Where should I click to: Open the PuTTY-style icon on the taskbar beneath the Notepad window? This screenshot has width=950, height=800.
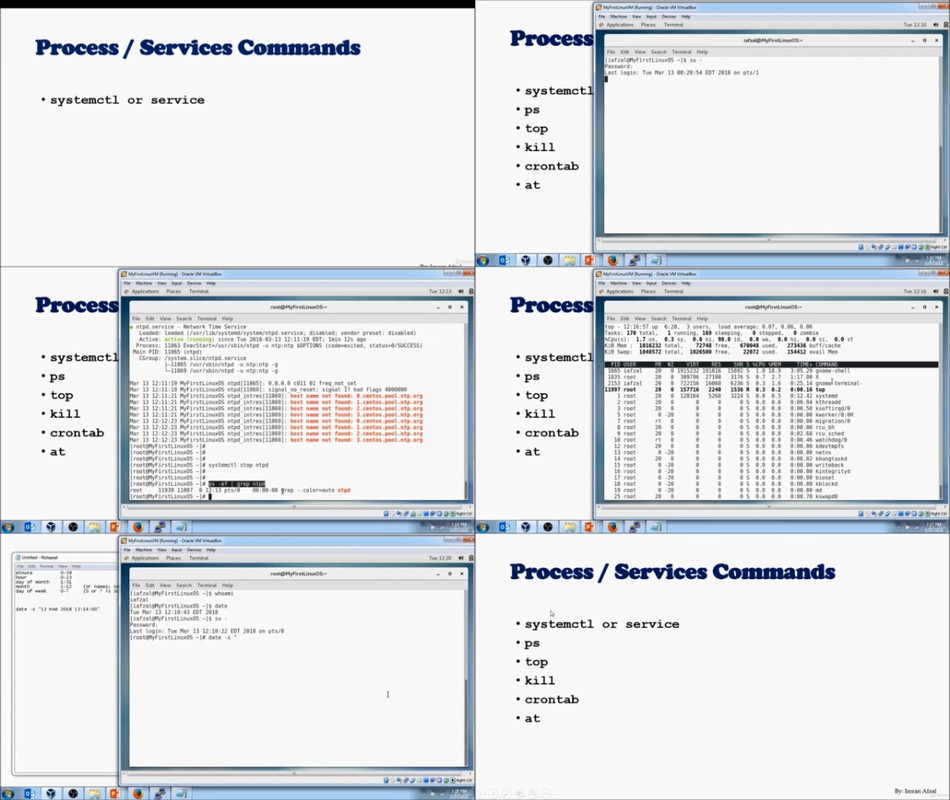point(160,793)
